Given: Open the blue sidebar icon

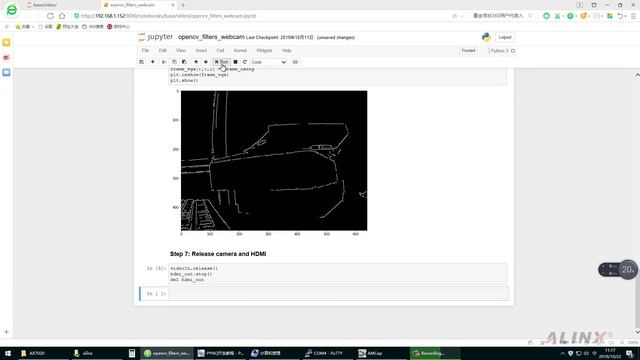Looking at the screenshot, I should (6, 73).
